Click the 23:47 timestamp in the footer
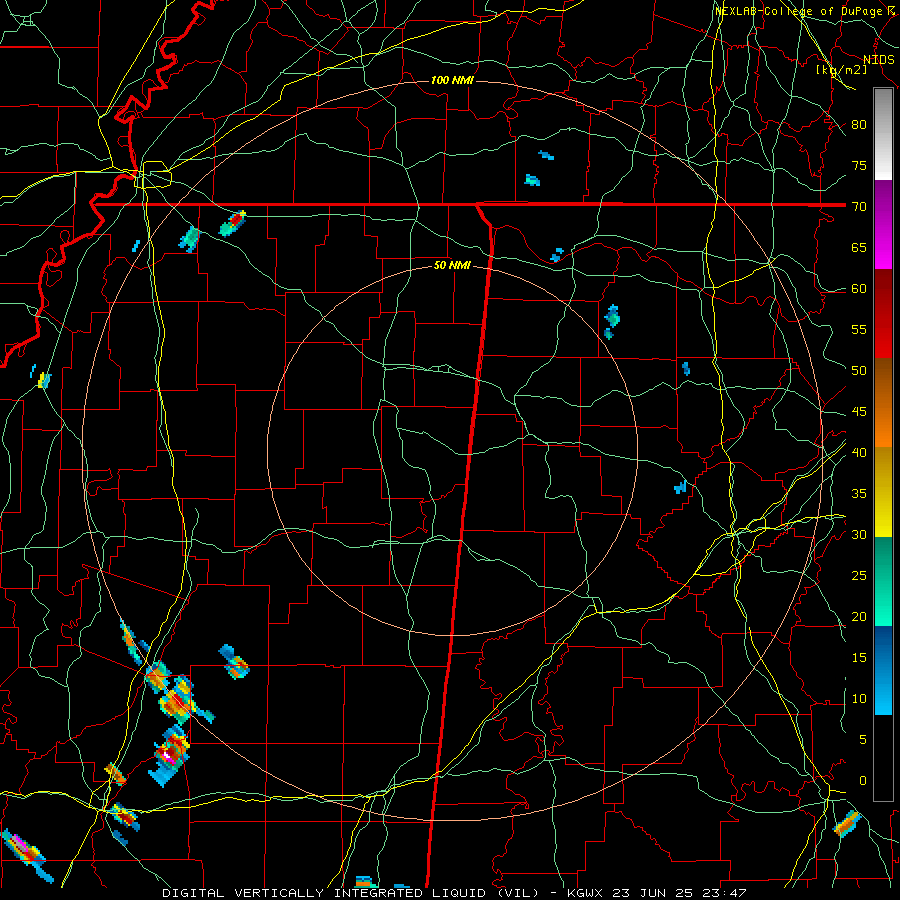This screenshot has height=900, width=900. coord(724,893)
